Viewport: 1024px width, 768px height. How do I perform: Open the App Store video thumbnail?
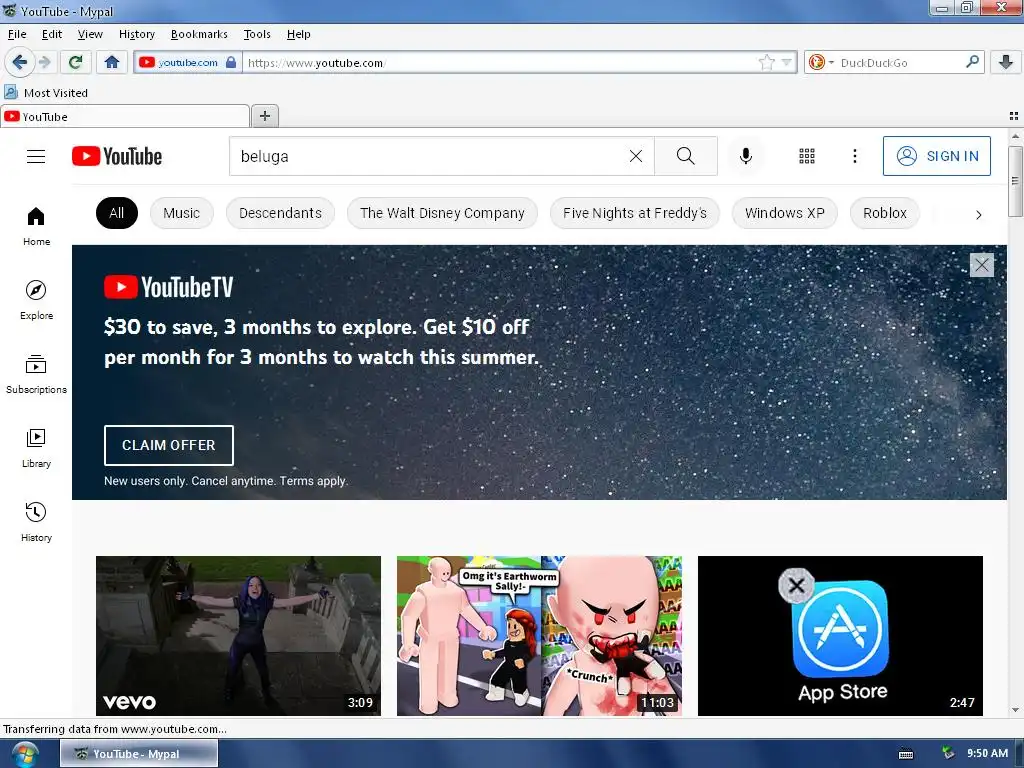pyautogui.click(x=840, y=636)
